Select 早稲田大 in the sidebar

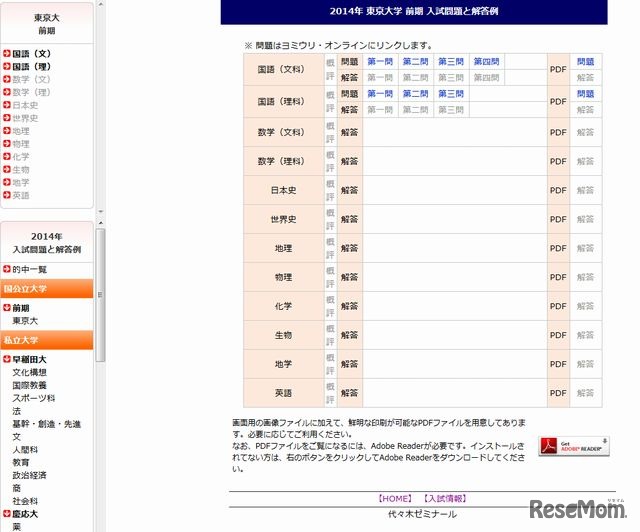[29, 359]
